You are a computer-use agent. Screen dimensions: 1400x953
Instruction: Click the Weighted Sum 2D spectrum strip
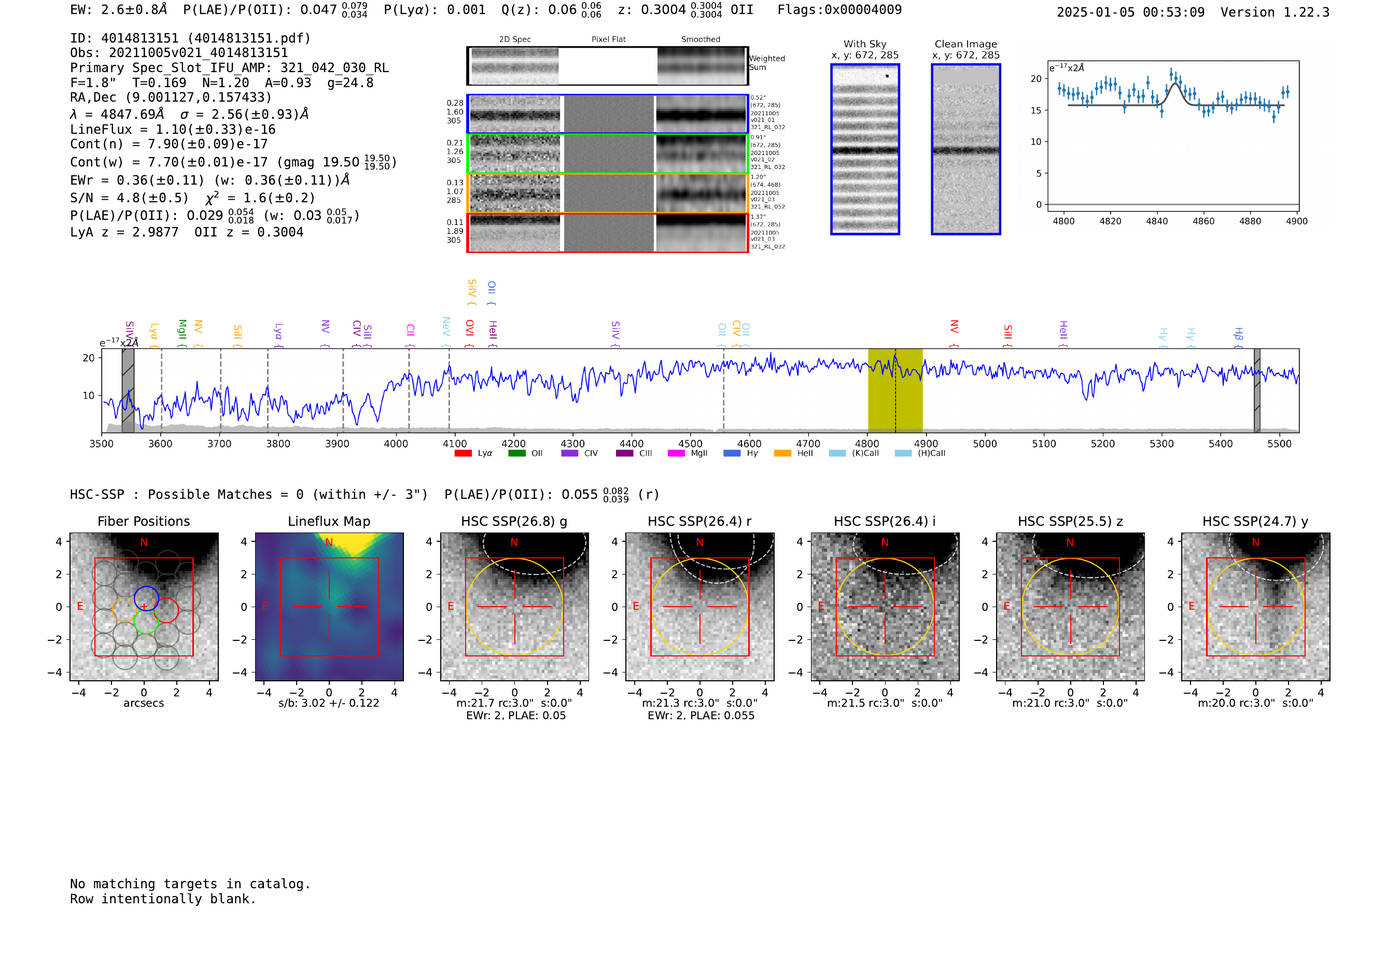[608, 66]
